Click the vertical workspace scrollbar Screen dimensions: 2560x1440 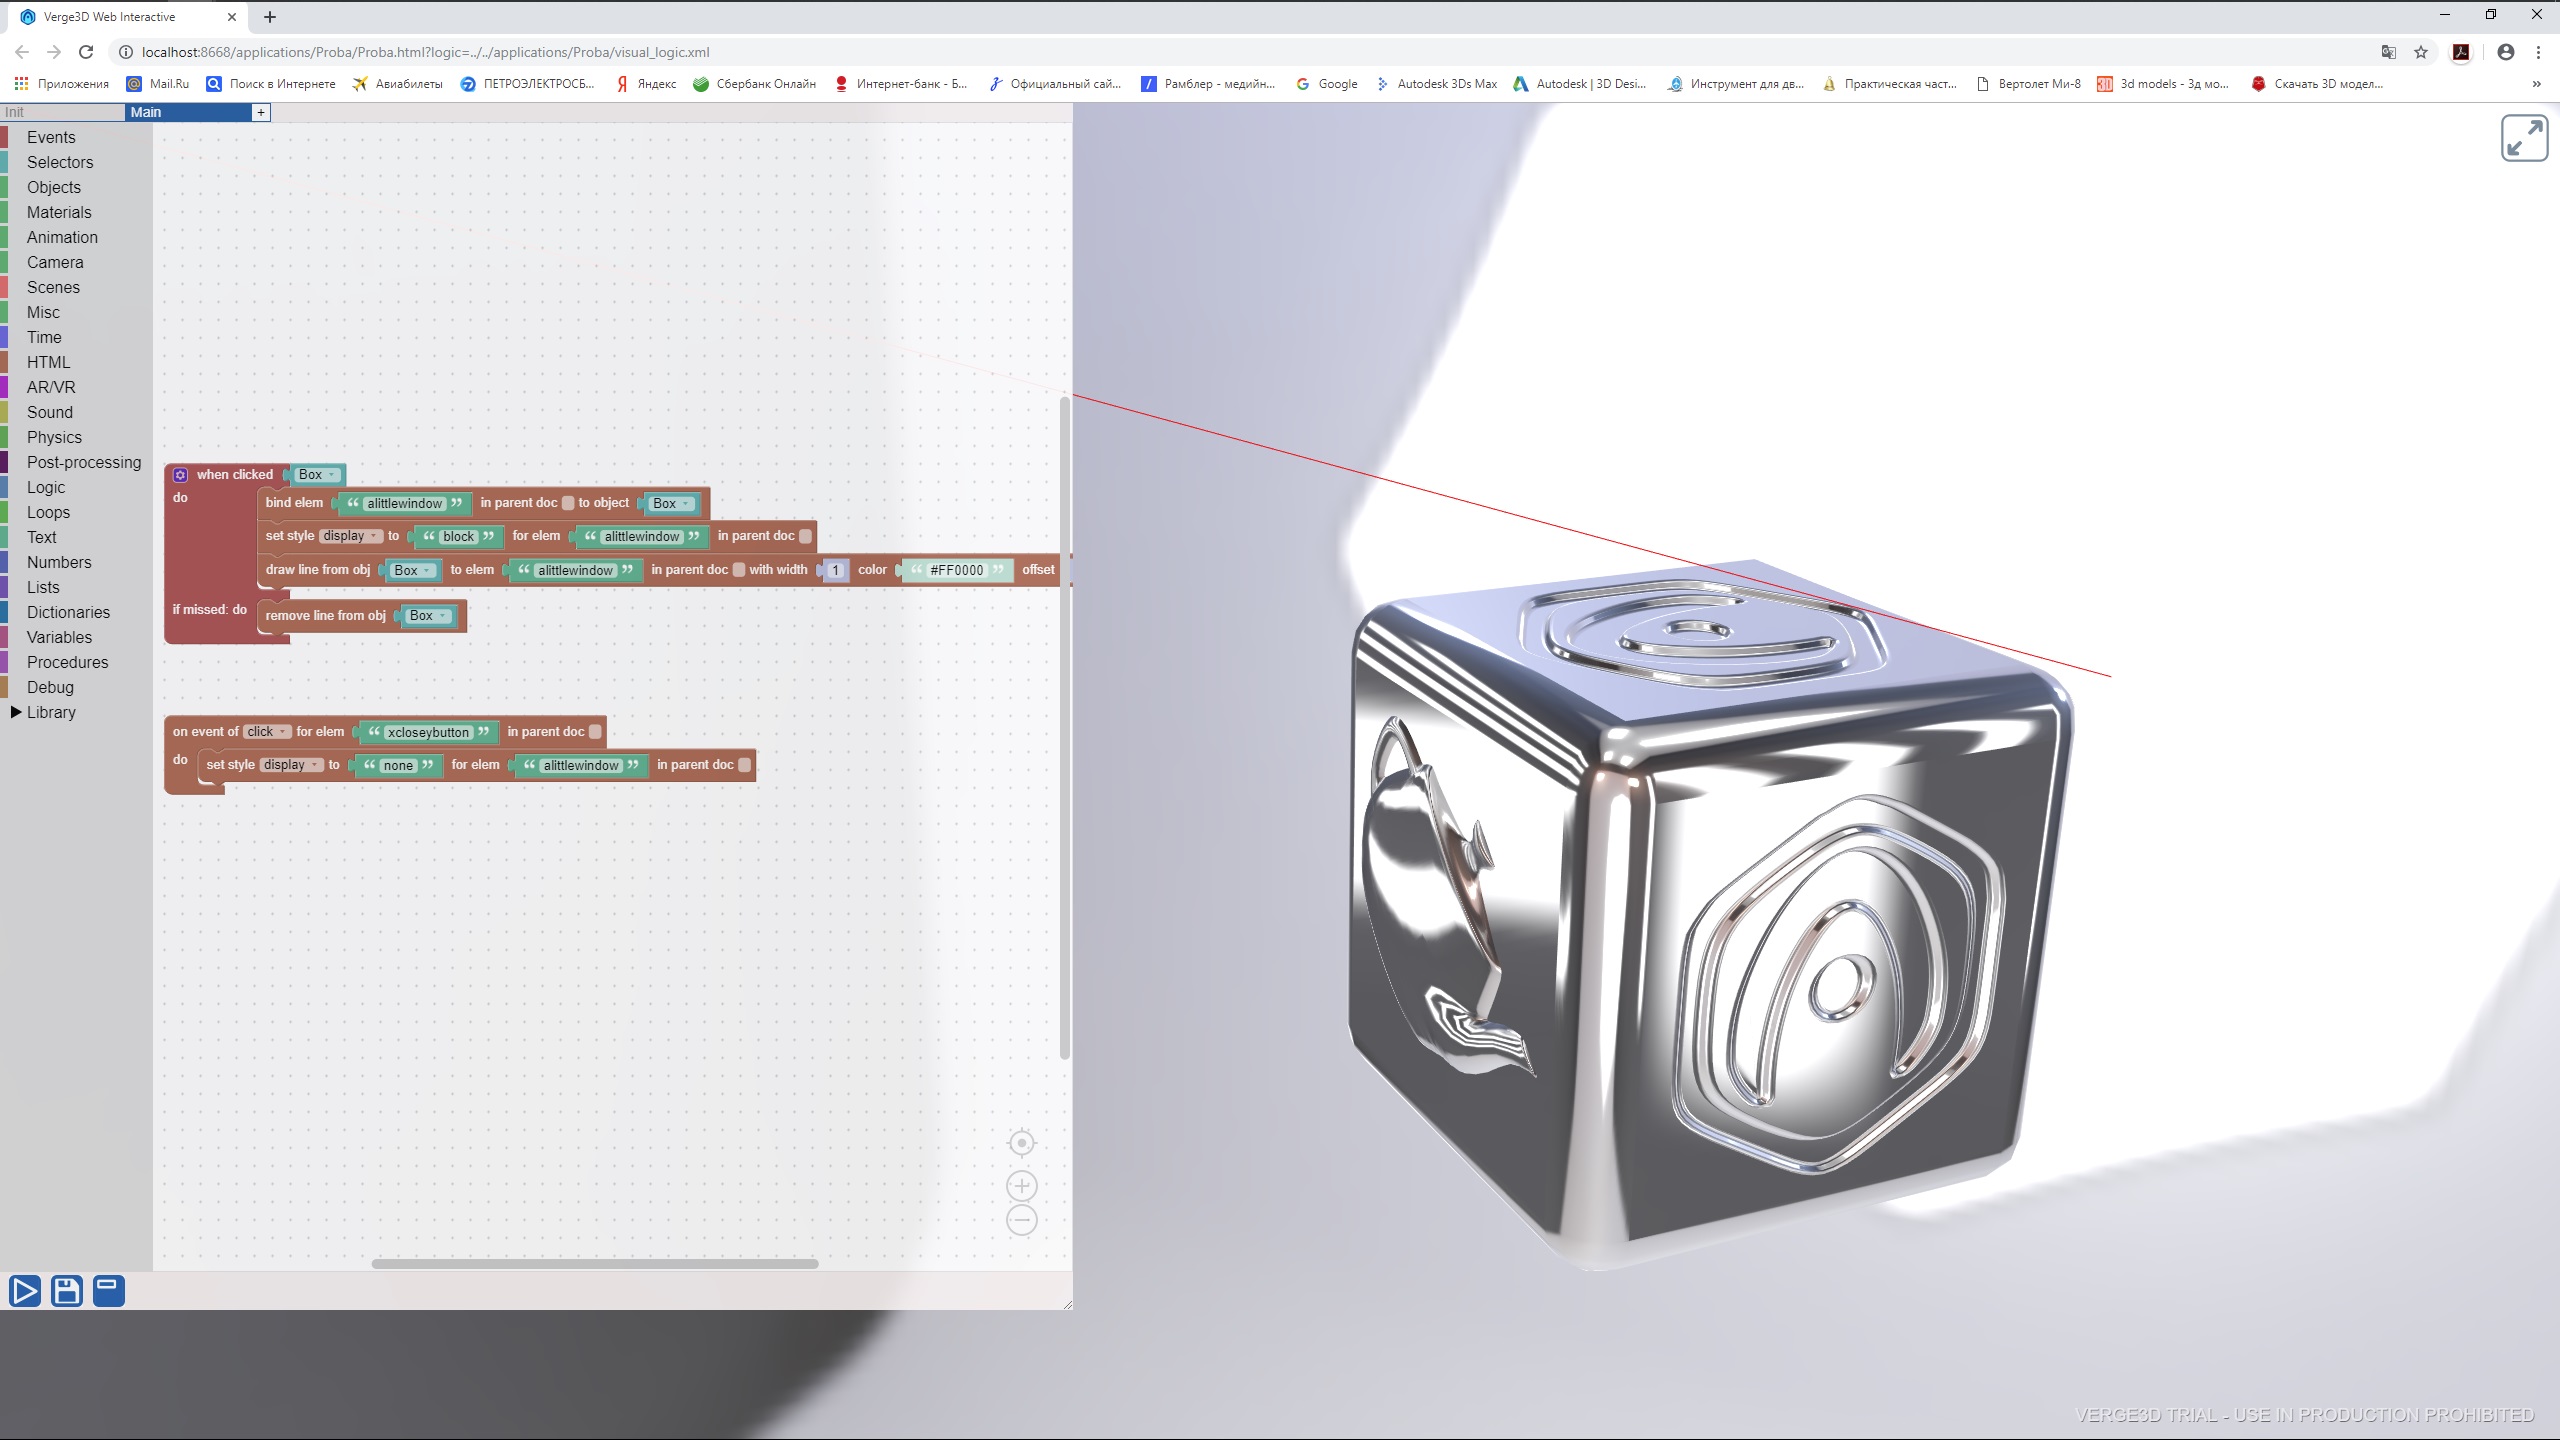tap(1065, 727)
